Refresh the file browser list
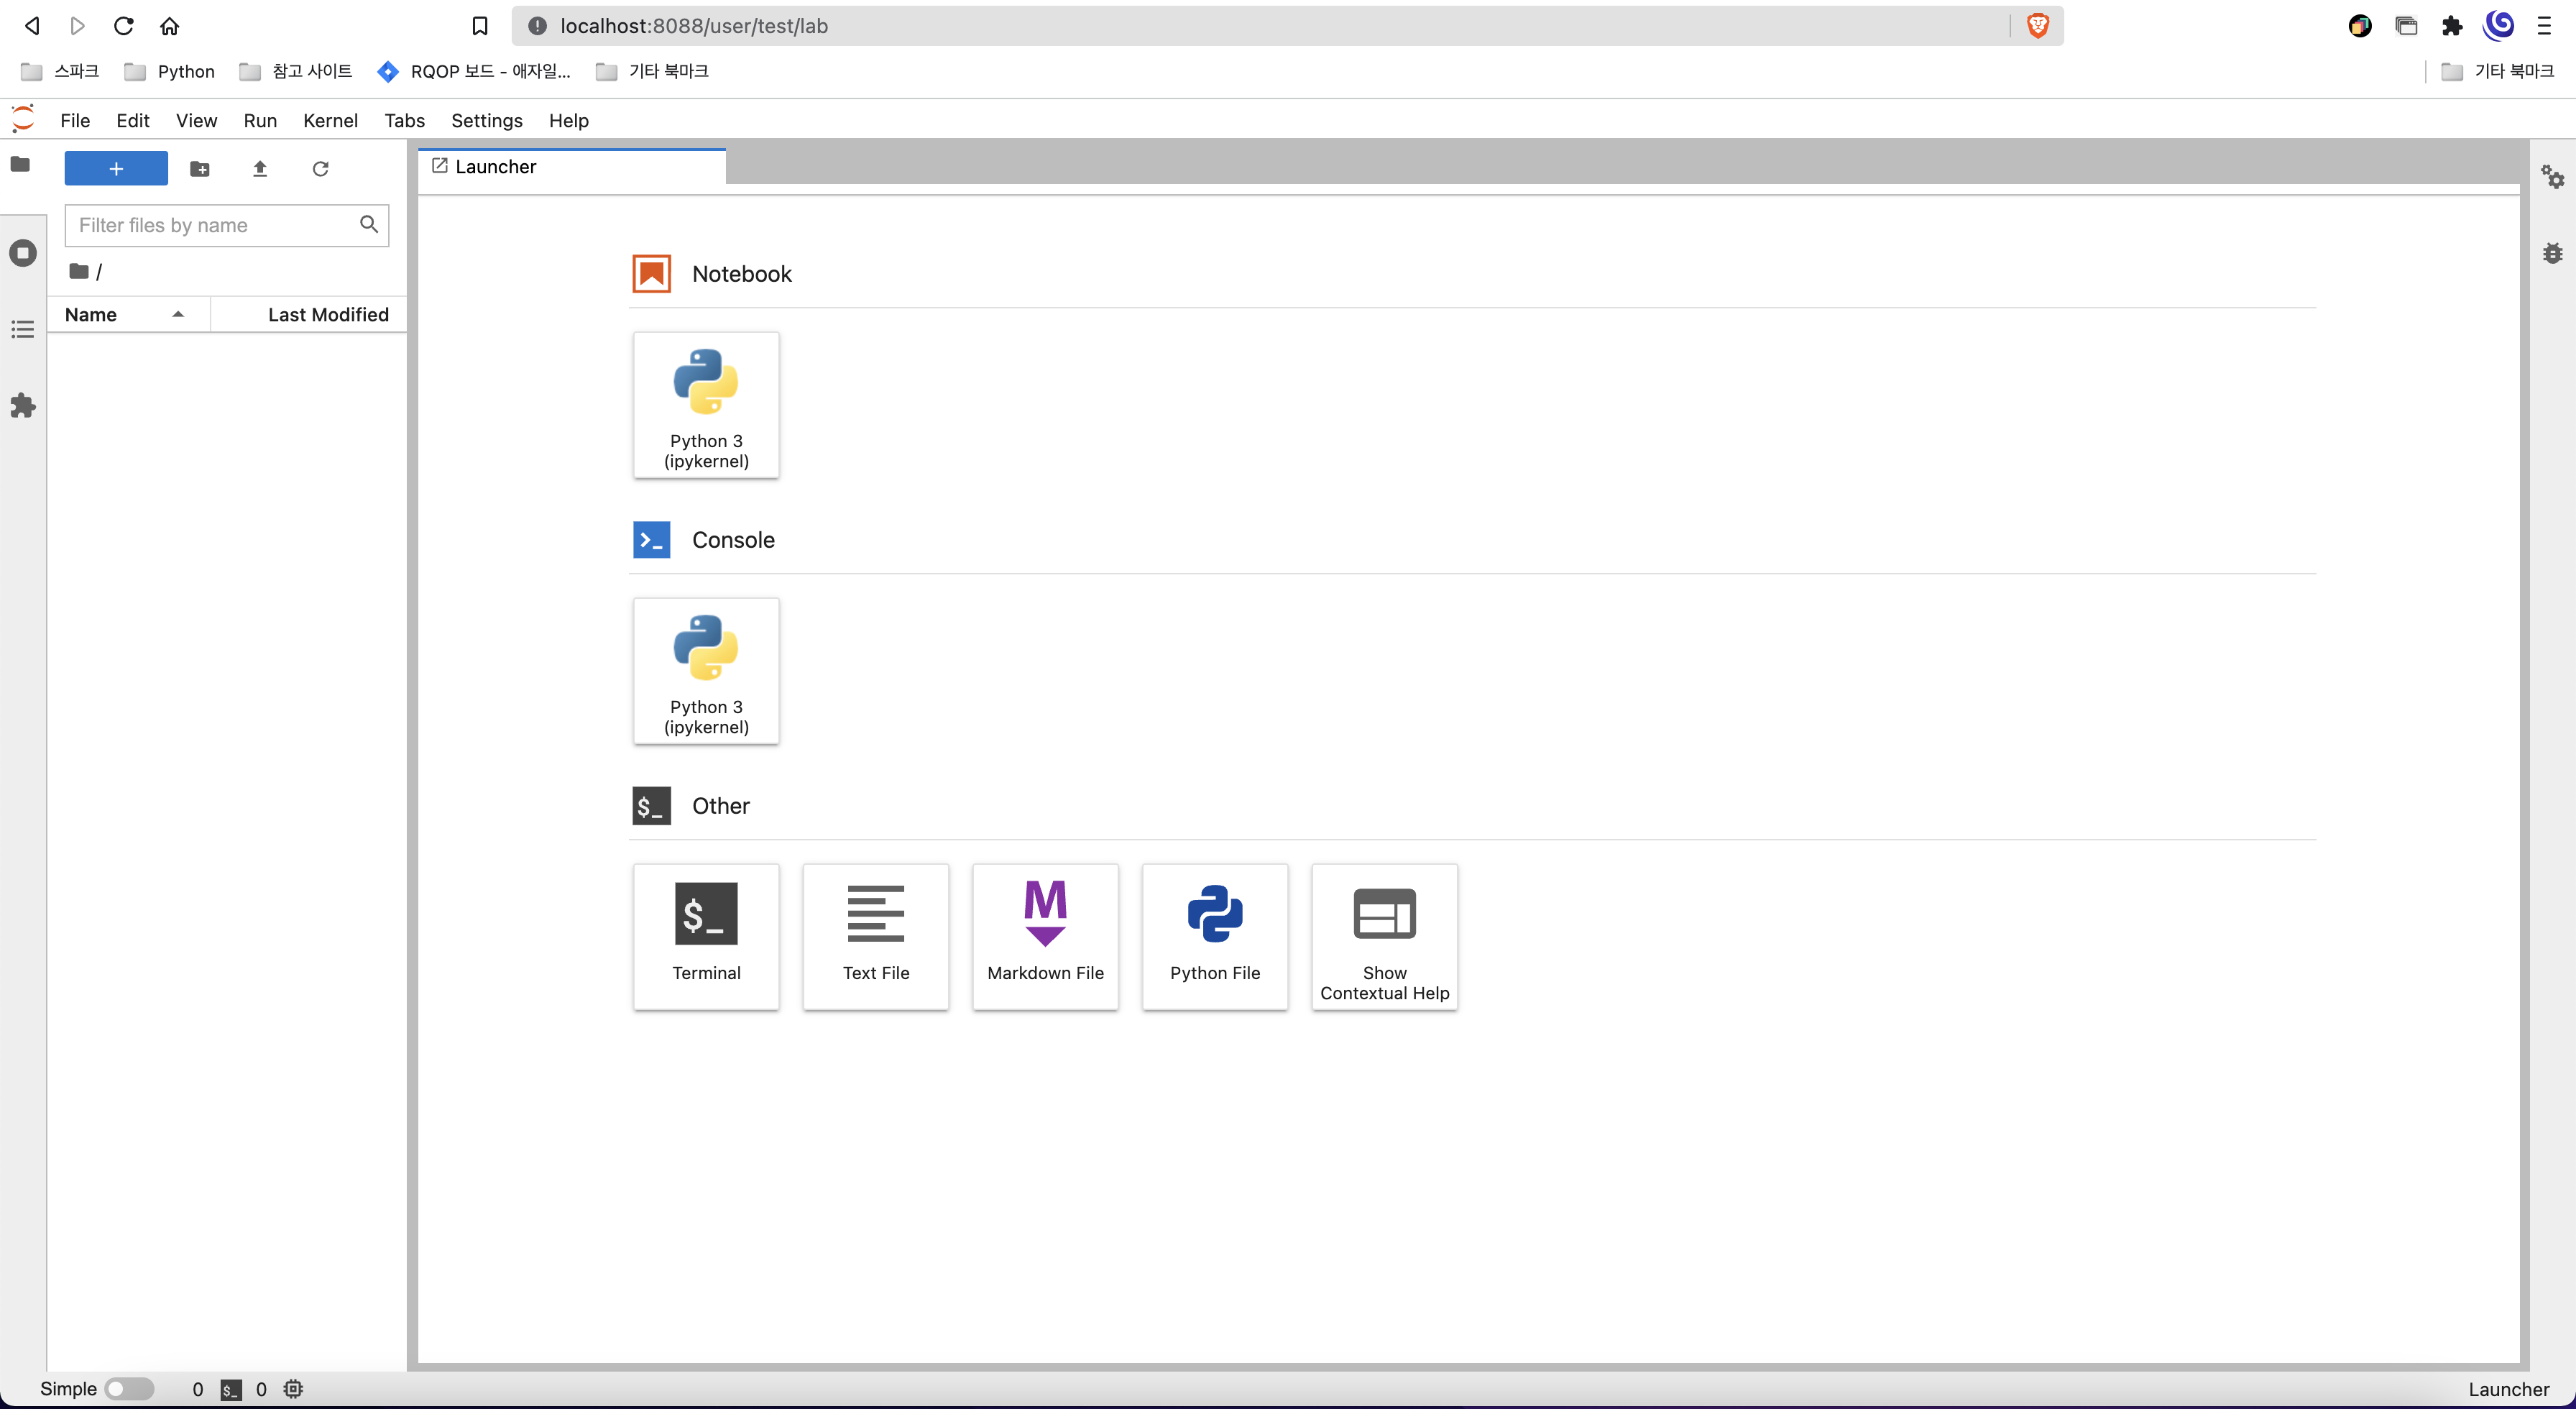This screenshot has height=1409, width=2576. pos(320,169)
